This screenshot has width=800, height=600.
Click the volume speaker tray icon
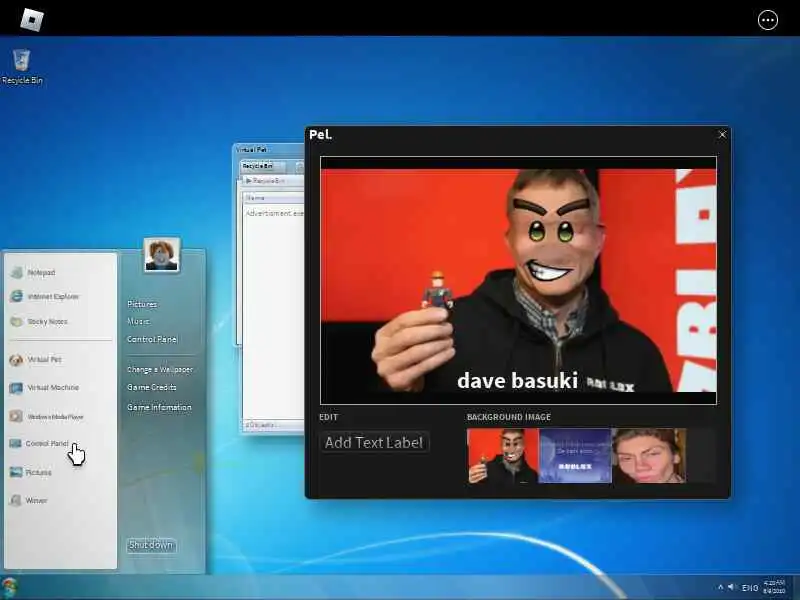pos(731,587)
